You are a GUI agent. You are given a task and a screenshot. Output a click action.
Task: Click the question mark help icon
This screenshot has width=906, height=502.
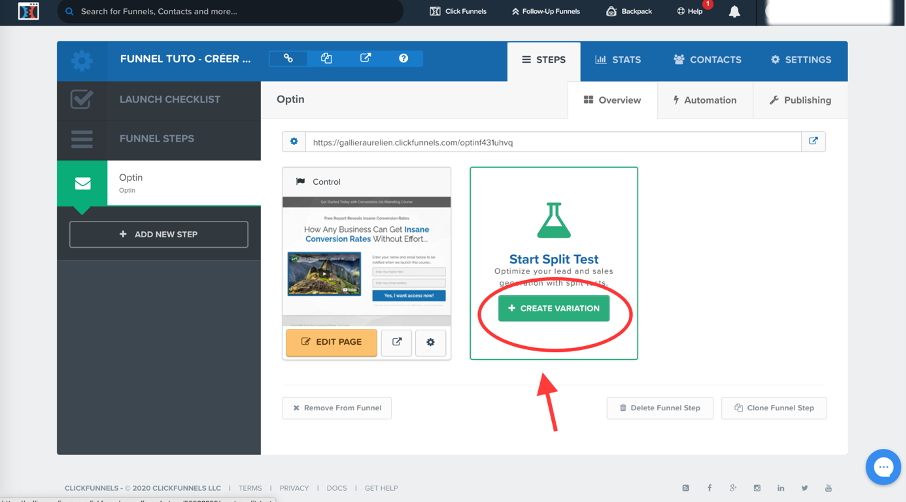coord(403,58)
